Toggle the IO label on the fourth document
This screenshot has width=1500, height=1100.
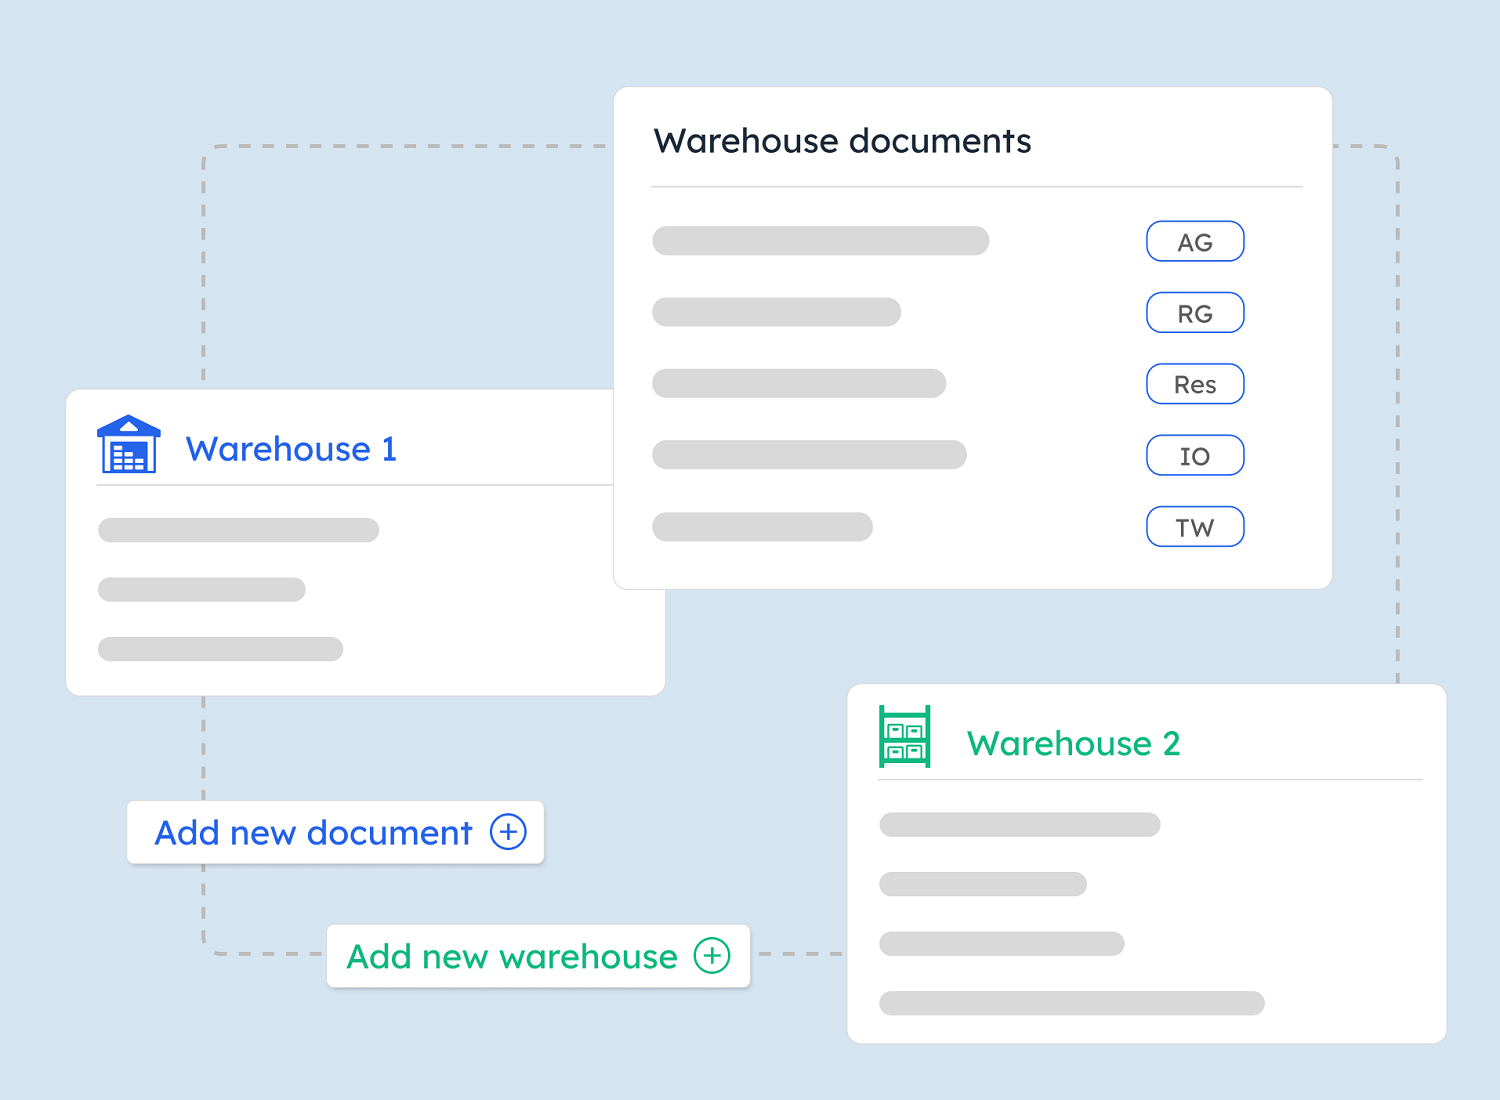click(x=1195, y=455)
